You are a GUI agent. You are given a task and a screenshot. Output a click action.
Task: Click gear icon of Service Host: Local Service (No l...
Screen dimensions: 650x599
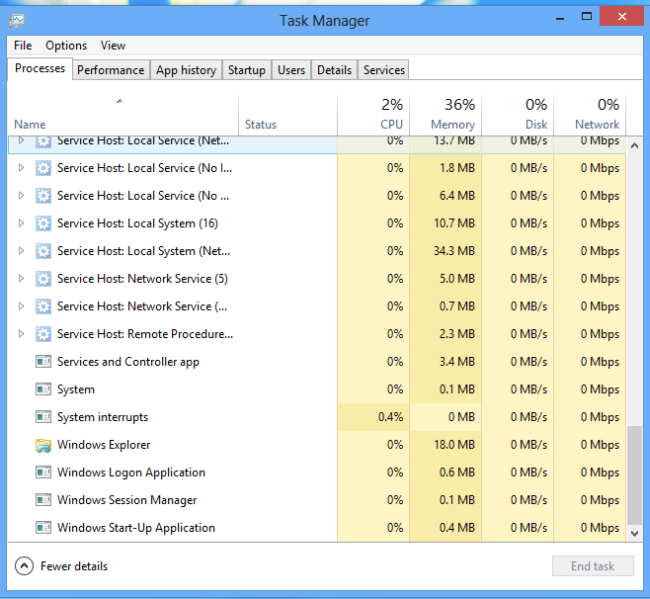coord(43,168)
